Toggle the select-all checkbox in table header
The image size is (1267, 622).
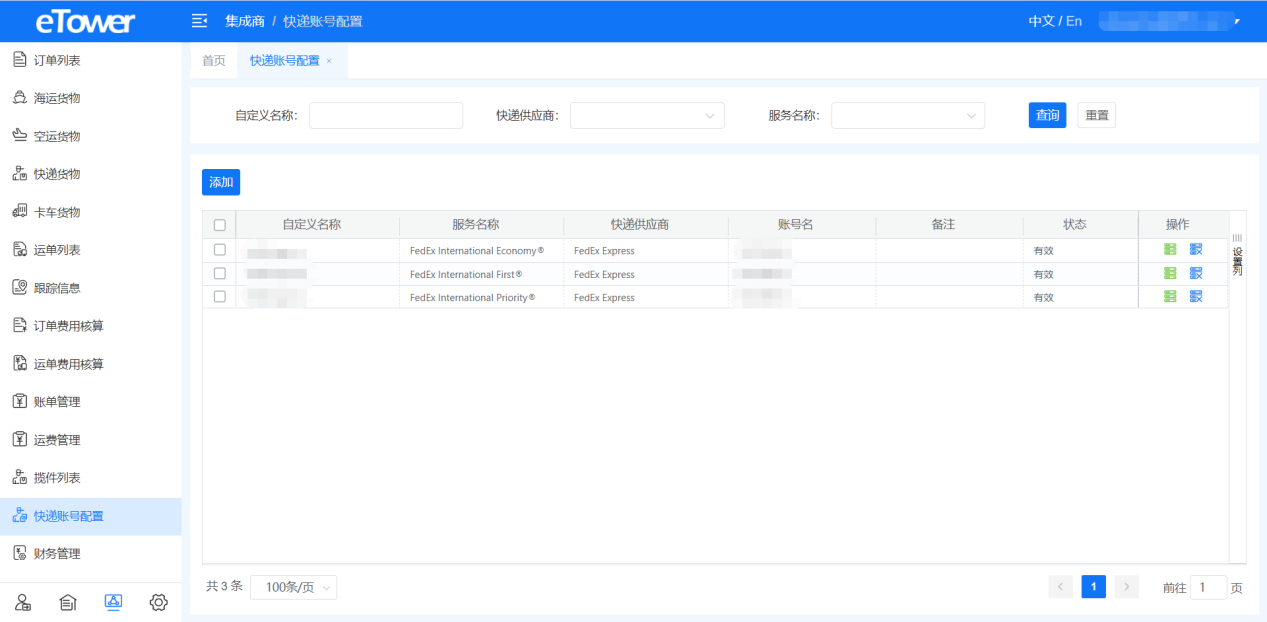click(220, 225)
